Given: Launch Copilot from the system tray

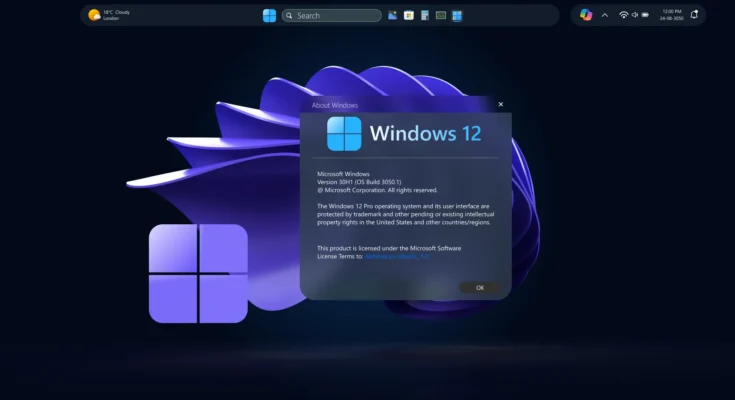Looking at the screenshot, I should 586,15.
